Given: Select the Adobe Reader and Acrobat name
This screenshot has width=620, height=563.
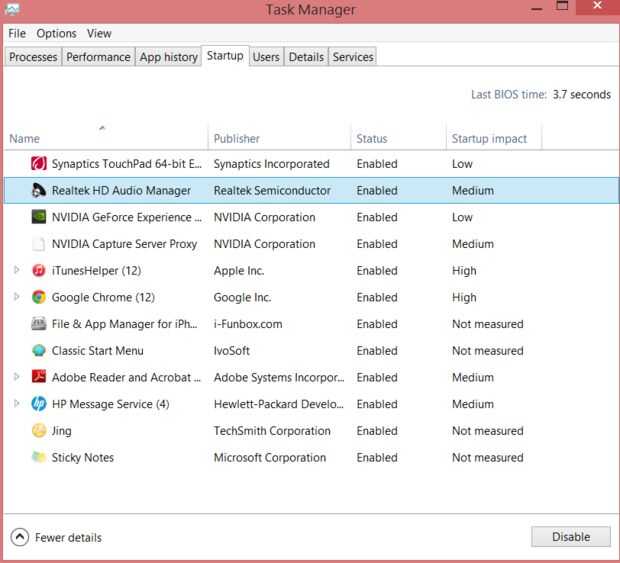Looking at the screenshot, I should 127,378.
